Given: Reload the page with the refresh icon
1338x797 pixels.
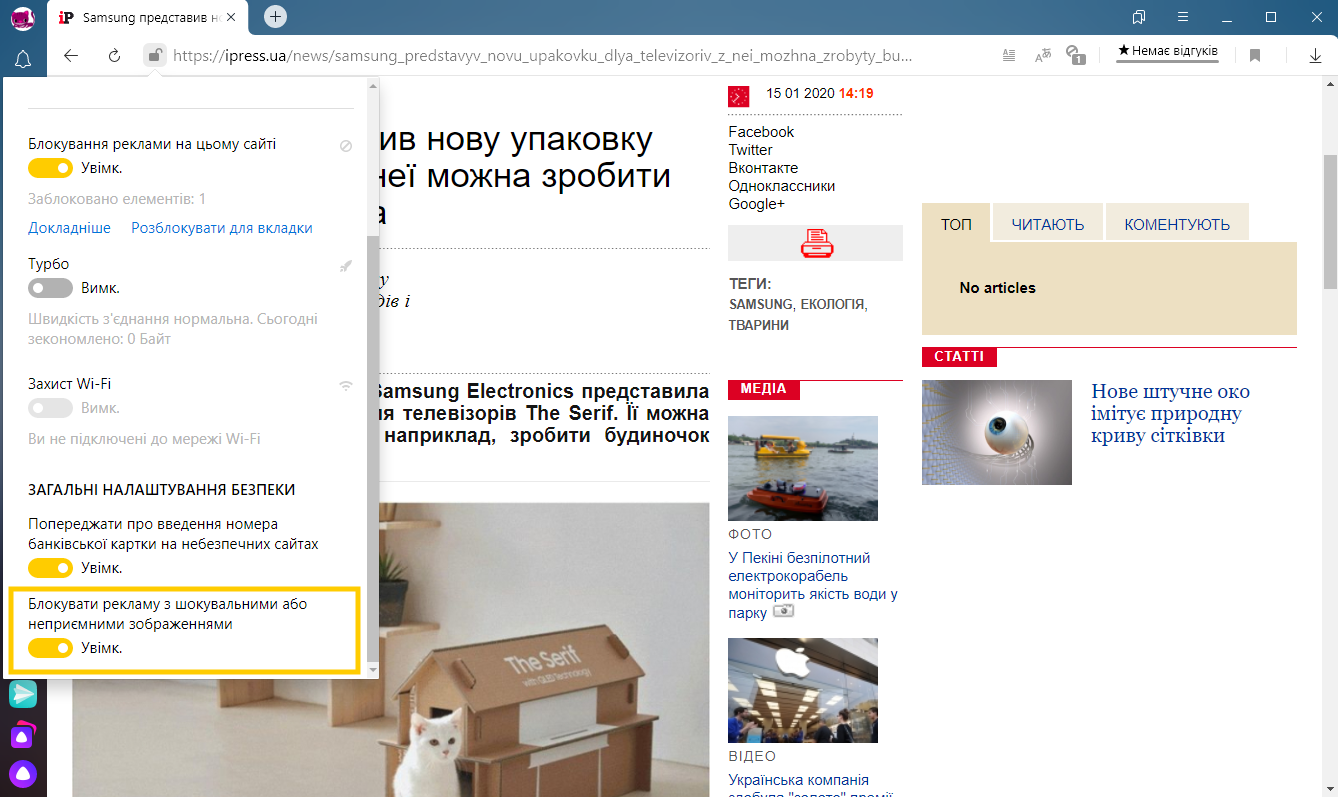Looking at the screenshot, I should click(114, 56).
